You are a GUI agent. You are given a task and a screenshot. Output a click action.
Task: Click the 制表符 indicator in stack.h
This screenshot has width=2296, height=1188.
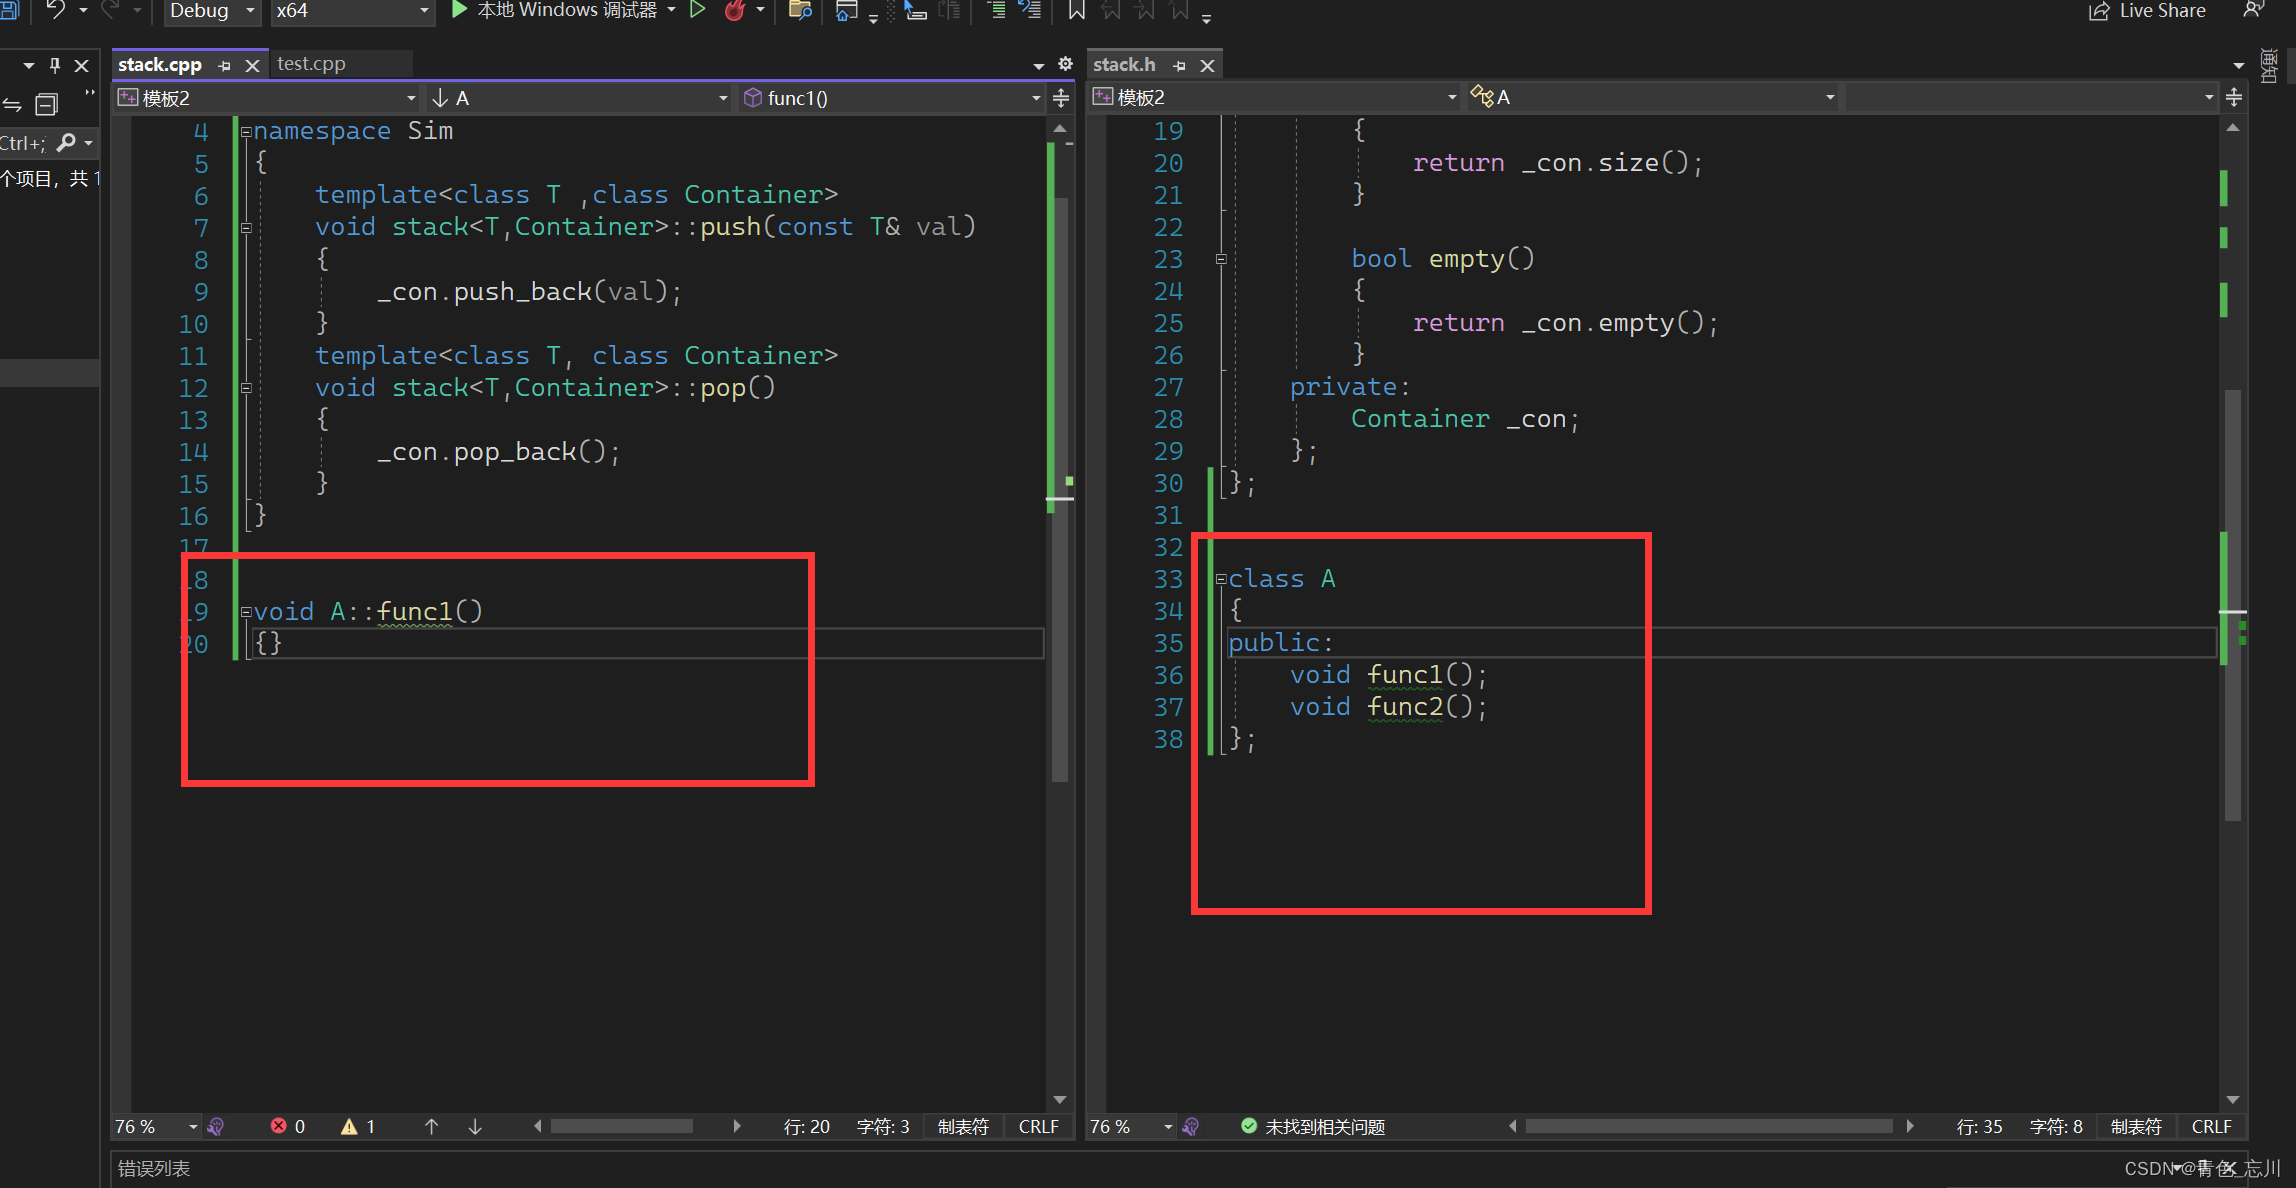pyautogui.click(x=2136, y=1127)
